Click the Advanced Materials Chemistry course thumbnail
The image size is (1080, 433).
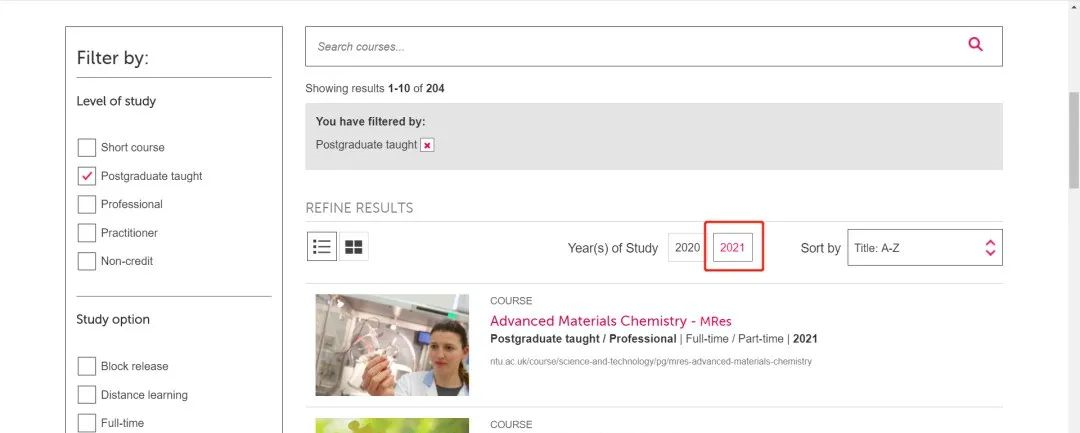392,345
